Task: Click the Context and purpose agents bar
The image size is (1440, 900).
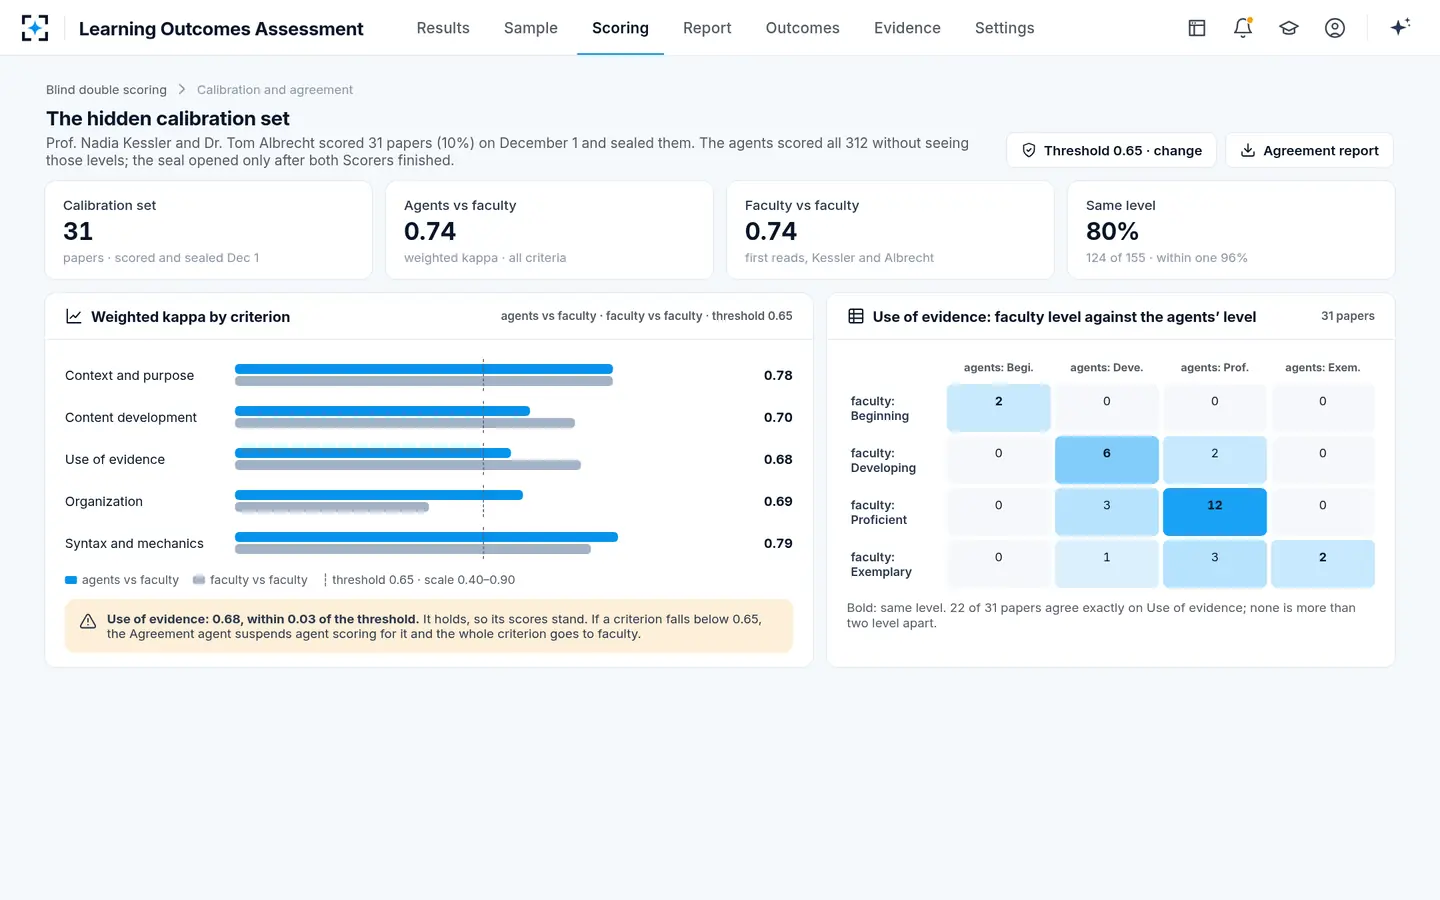Action: (x=424, y=369)
